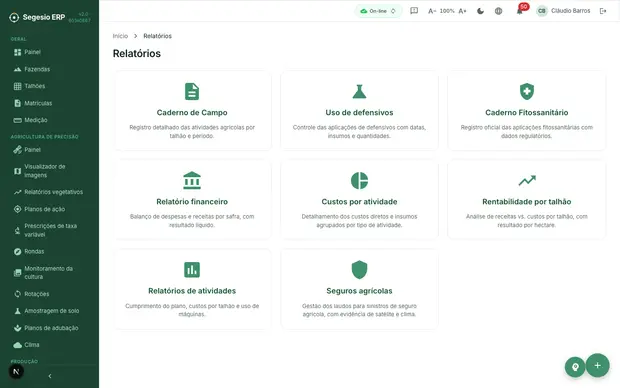
Task: Open Custos por atividade report
Action: (359, 200)
